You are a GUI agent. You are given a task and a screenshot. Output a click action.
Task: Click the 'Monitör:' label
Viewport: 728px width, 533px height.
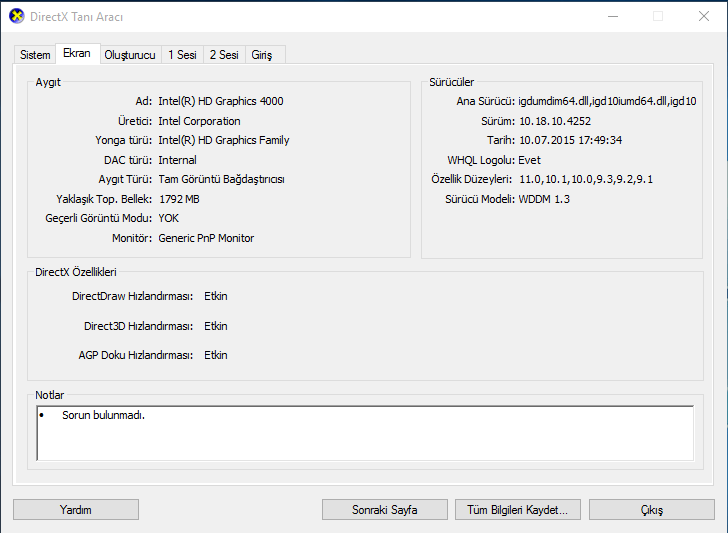tap(132, 238)
